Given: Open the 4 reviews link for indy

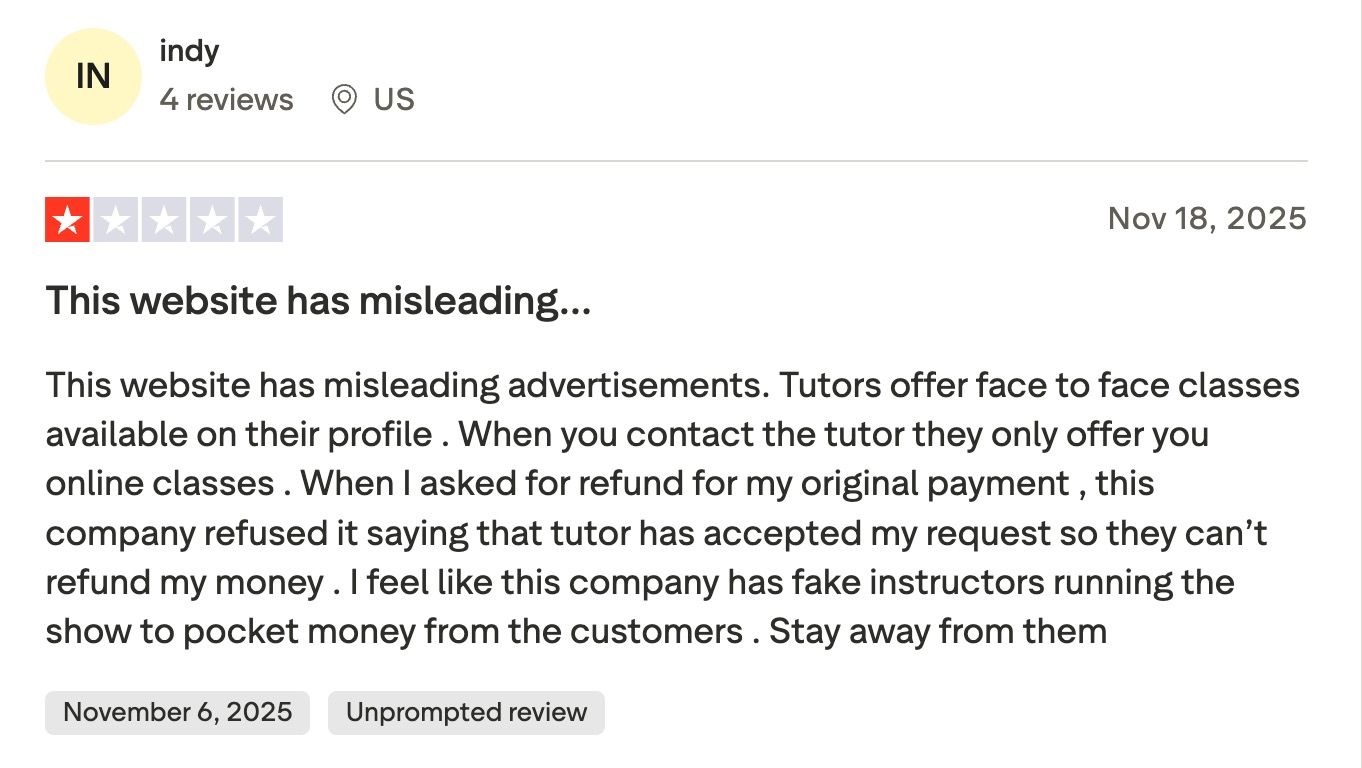Looking at the screenshot, I should point(226,99).
